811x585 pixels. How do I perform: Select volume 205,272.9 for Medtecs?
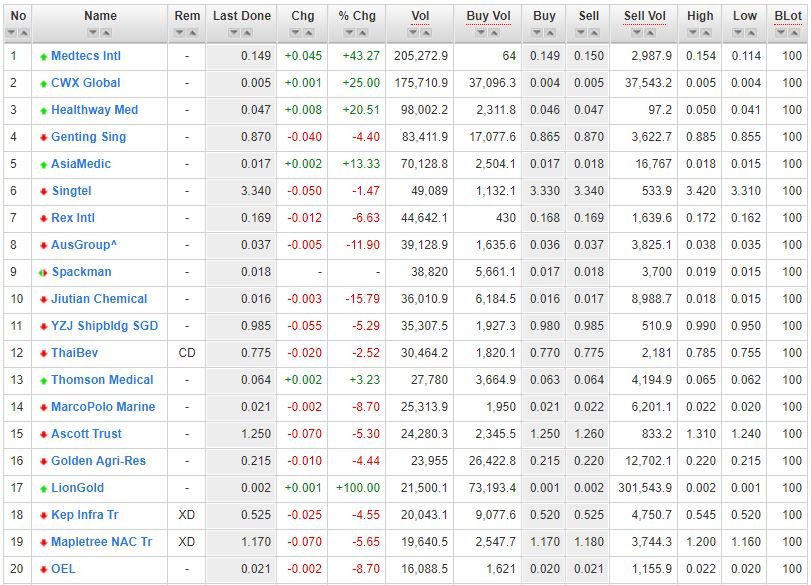420,56
